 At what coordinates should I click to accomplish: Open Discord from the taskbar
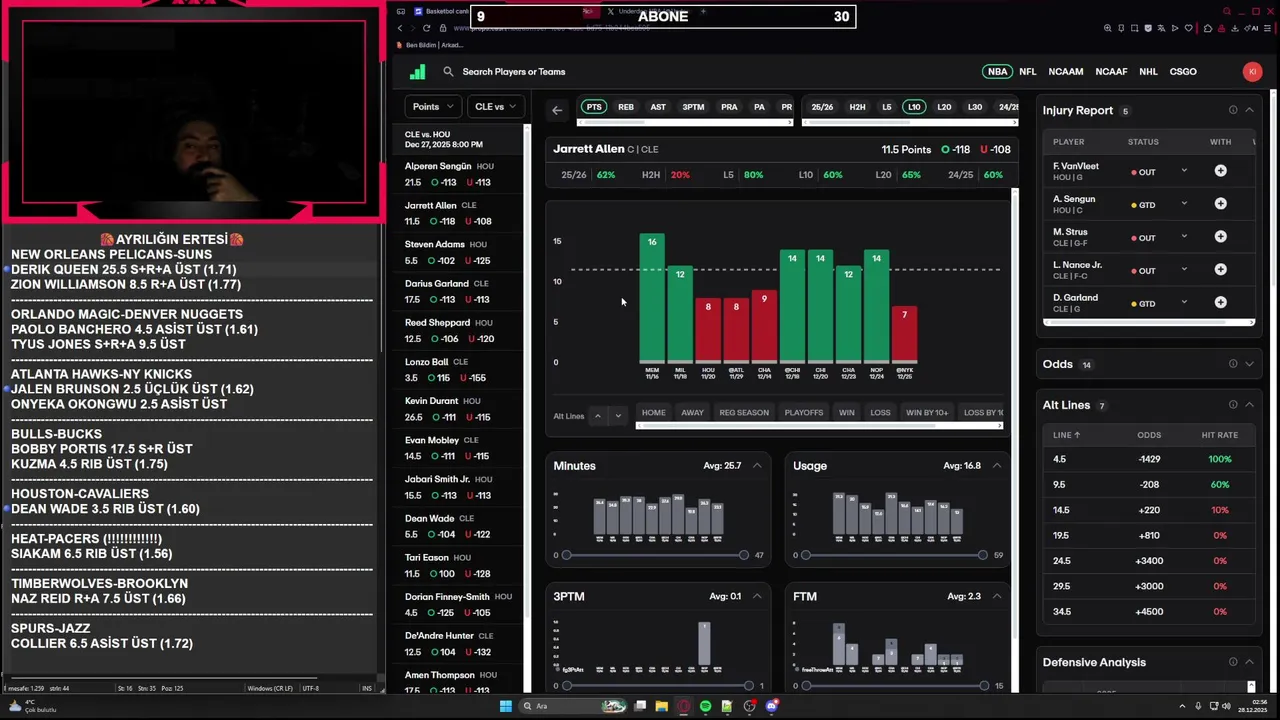(771, 706)
